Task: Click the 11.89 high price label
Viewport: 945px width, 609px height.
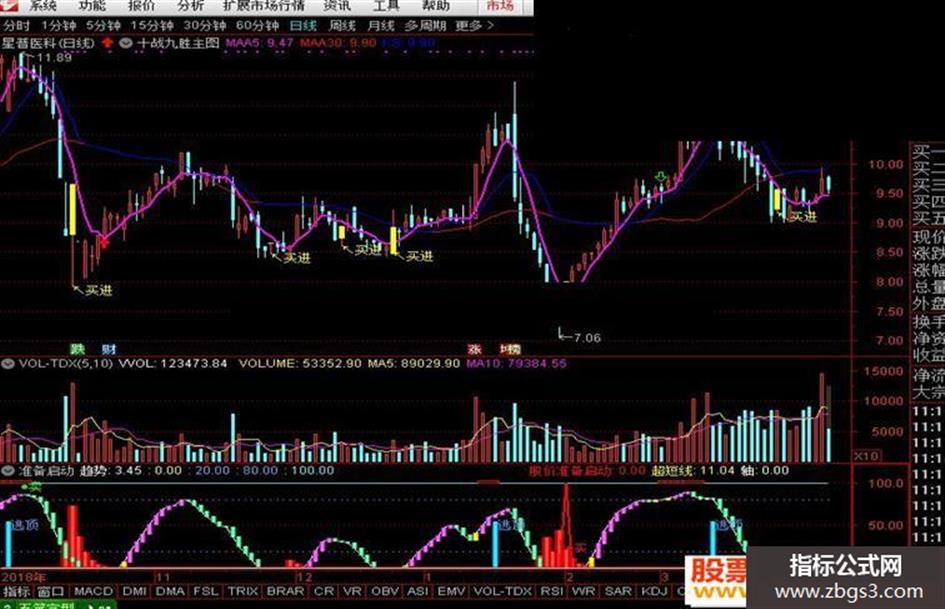Action: click(x=54, y=58)
